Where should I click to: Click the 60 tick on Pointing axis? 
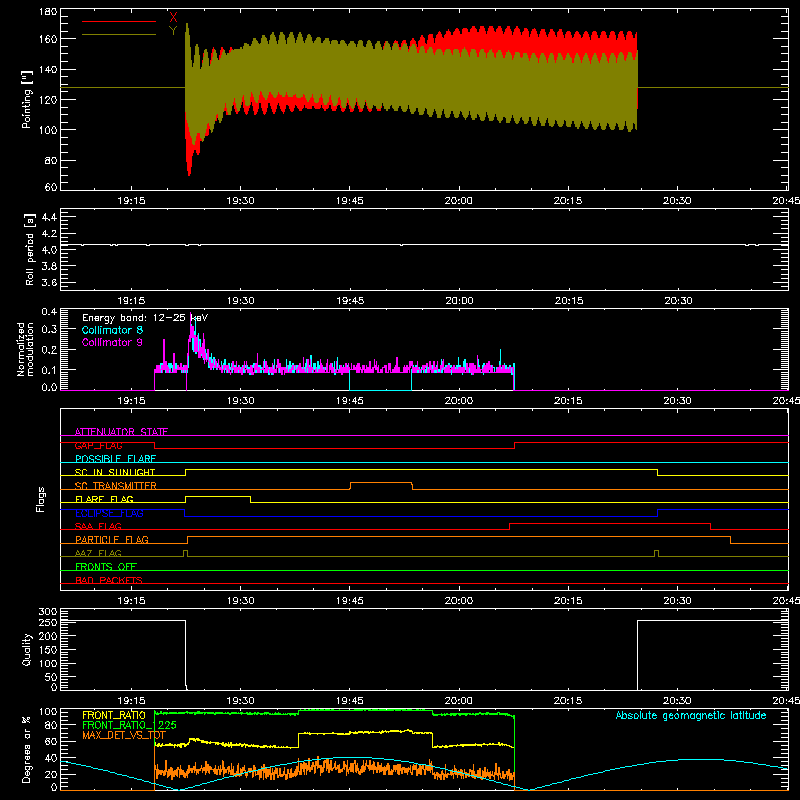click(x=51, y=187)
